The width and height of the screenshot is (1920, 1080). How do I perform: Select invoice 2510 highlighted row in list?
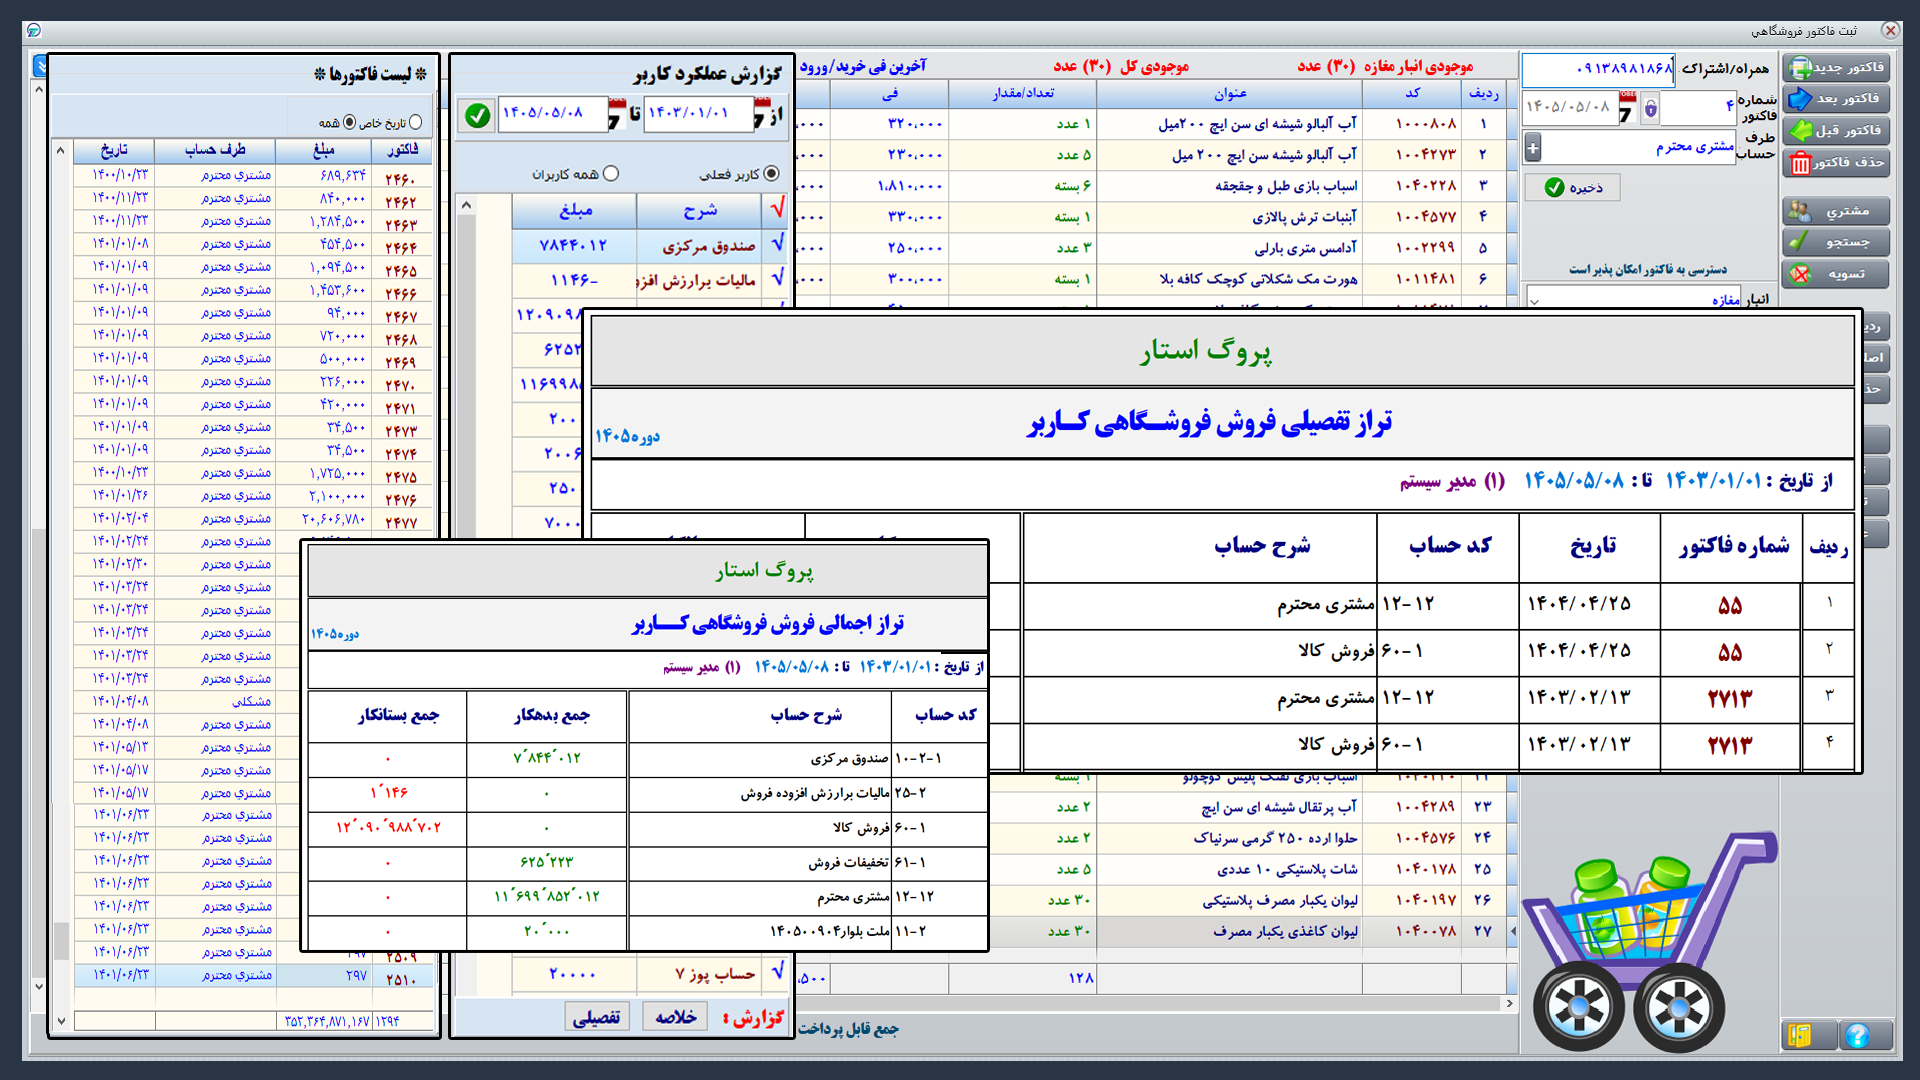tap(254, 976)
